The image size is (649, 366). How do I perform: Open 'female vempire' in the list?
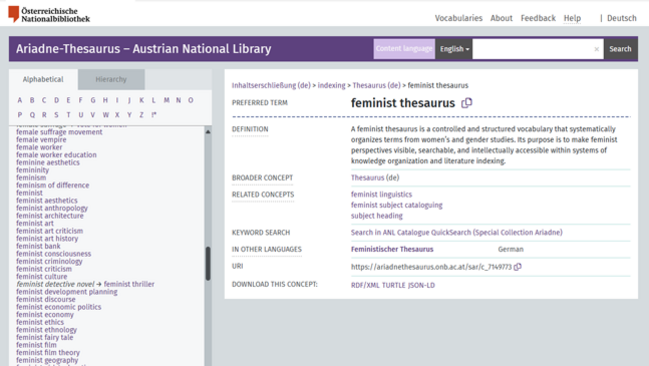click(x=41, y=140)
